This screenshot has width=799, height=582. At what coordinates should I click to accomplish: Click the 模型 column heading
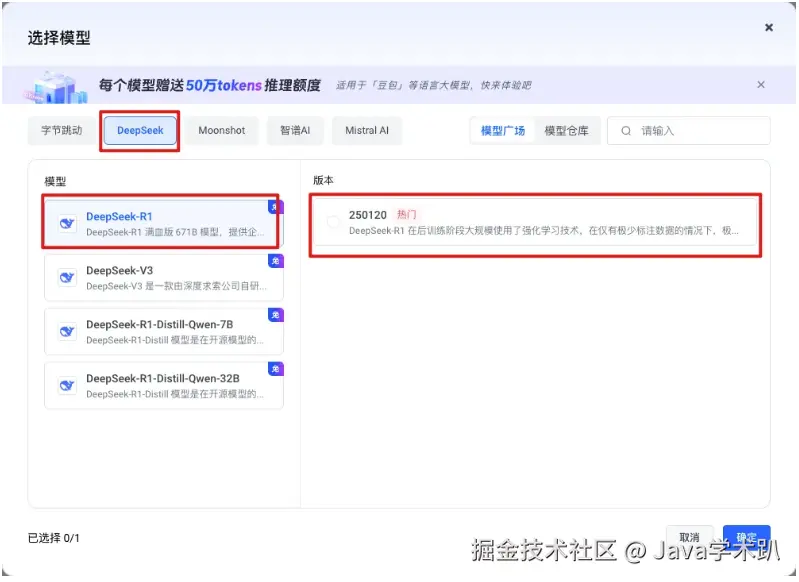(x=55, y=181)
